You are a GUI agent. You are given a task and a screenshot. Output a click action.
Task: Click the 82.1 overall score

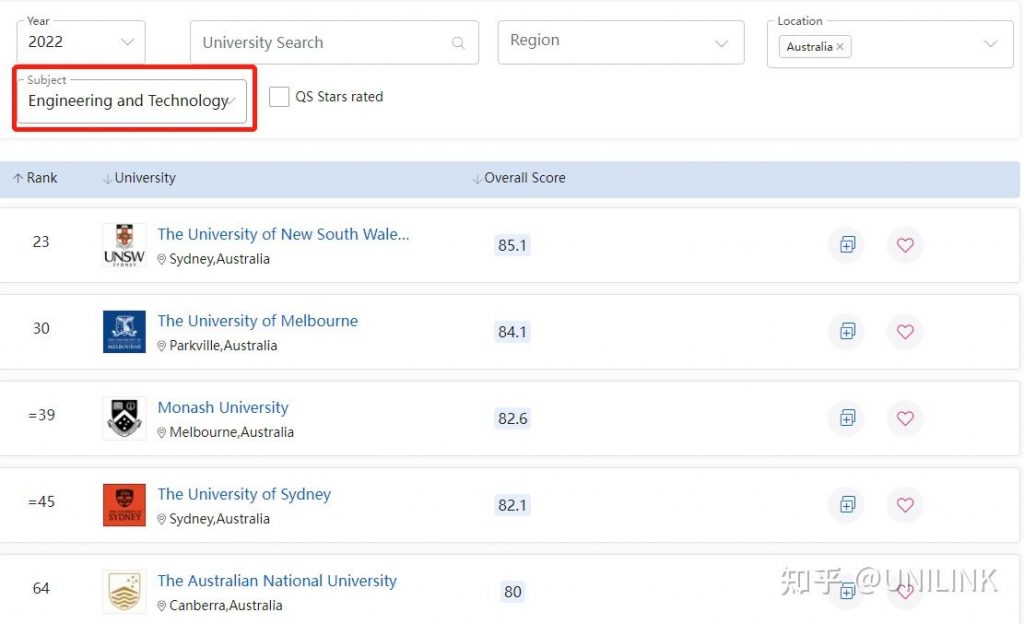click(x=512, y=505)
